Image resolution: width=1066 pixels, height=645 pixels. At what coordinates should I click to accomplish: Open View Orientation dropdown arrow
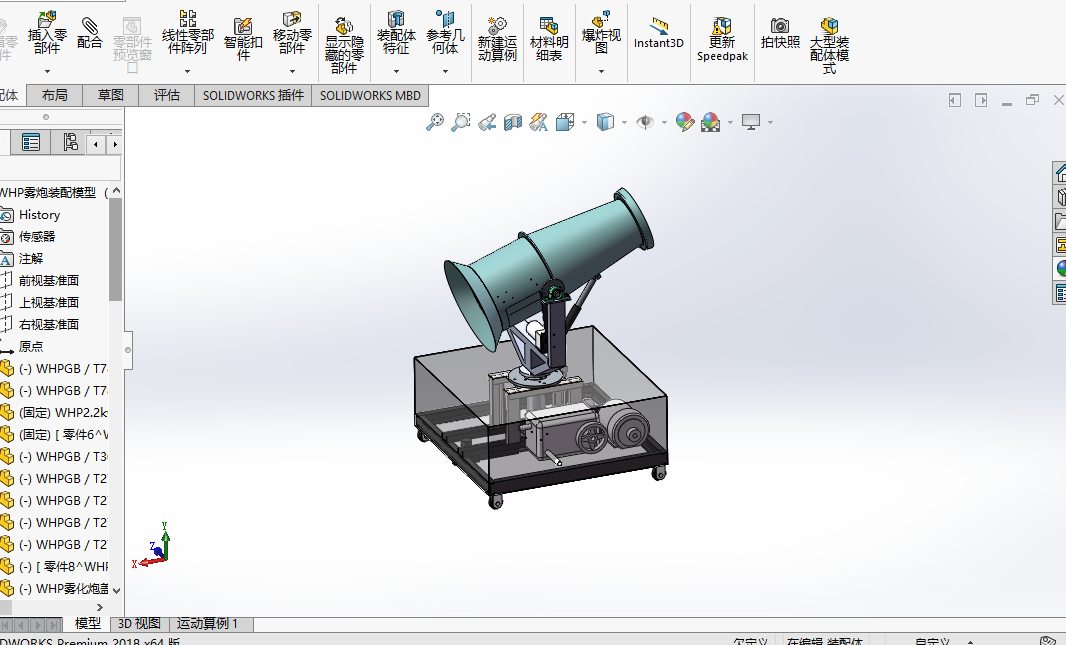(x=585, y=123)
